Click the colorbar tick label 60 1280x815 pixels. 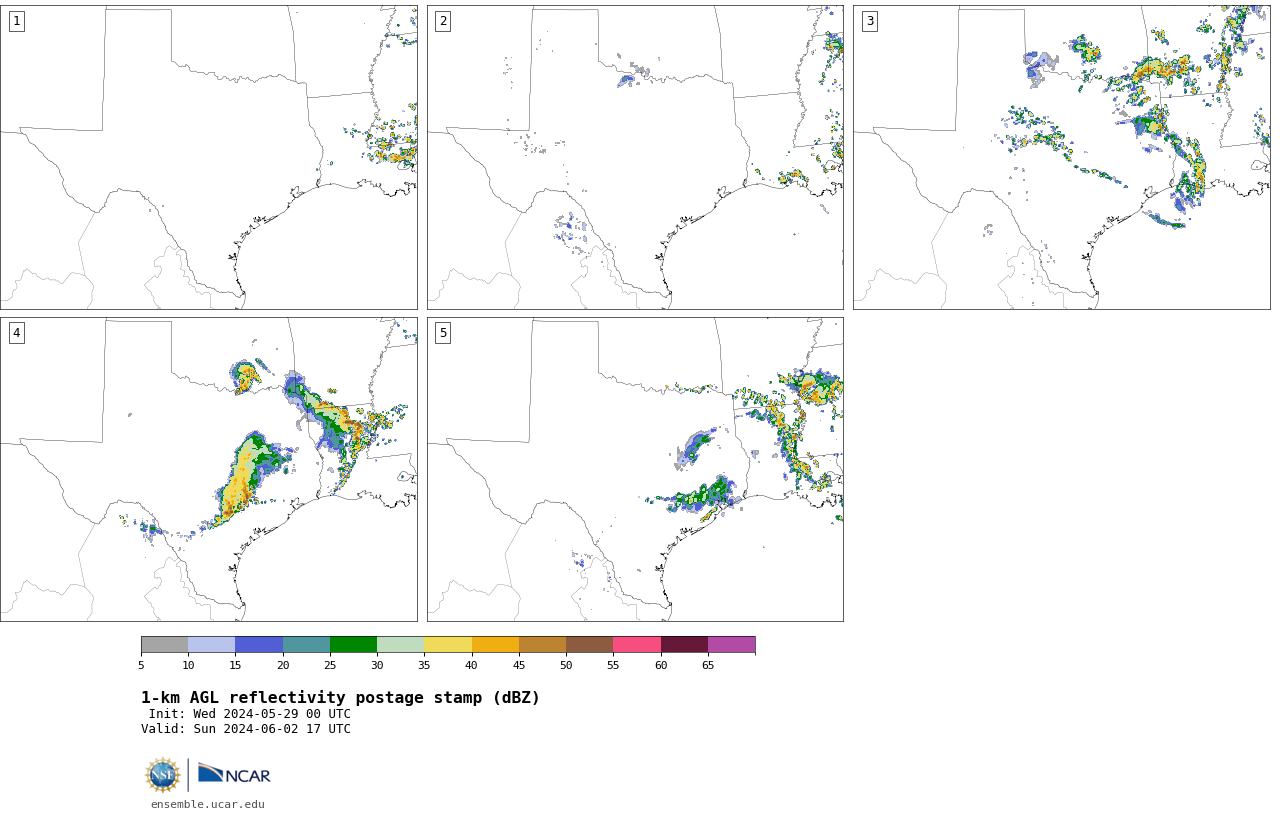click(x=661, y=665)
